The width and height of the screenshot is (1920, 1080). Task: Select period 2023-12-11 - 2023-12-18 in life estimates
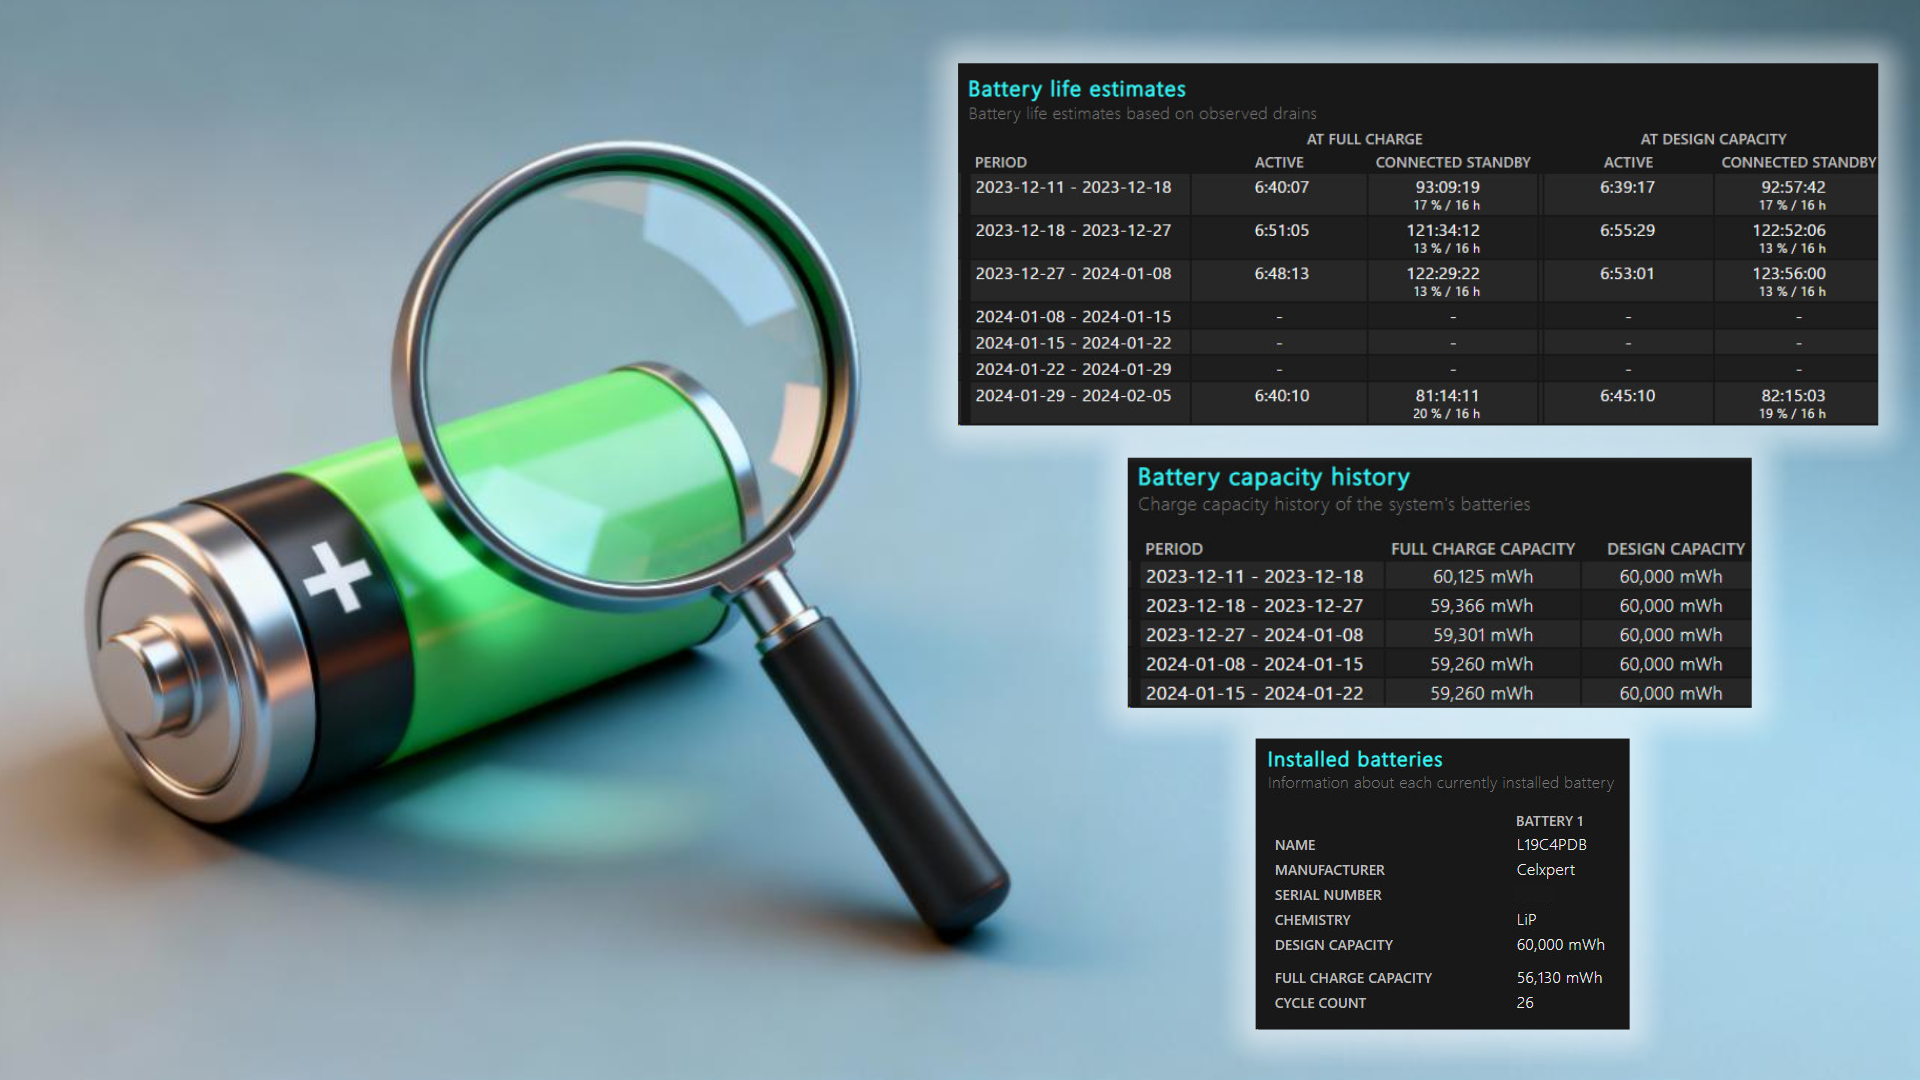(x=1073, y=187)
